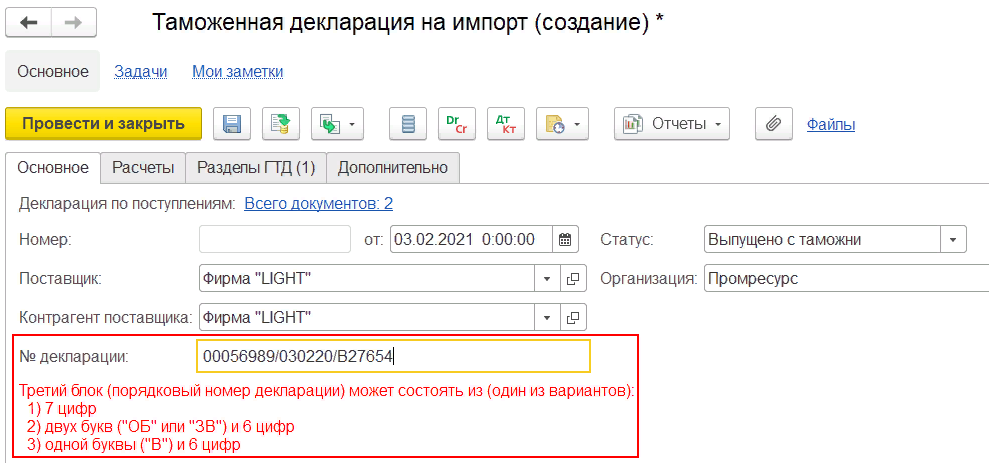Open the Разделы ГТД (1) tab
Screen dimensions: 989x464
click(x=256, y=168)
